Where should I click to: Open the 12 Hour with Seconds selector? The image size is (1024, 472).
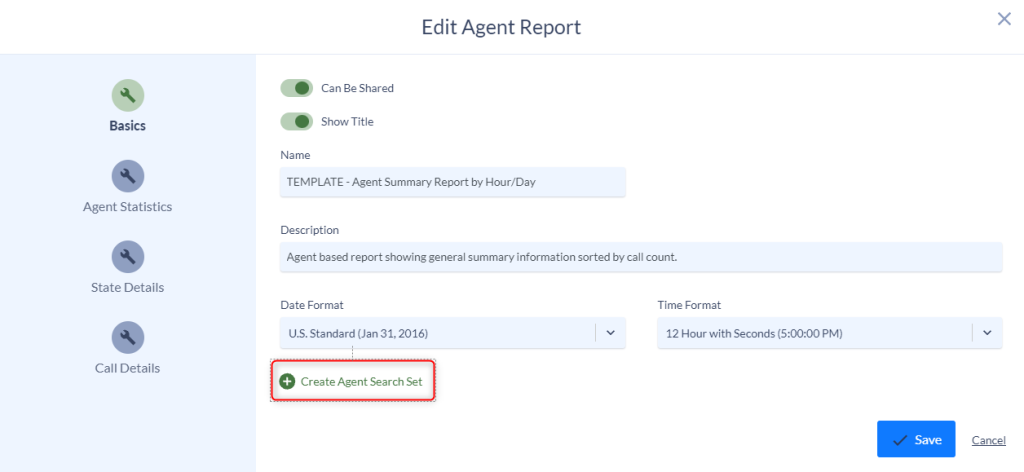coord(829,333)
